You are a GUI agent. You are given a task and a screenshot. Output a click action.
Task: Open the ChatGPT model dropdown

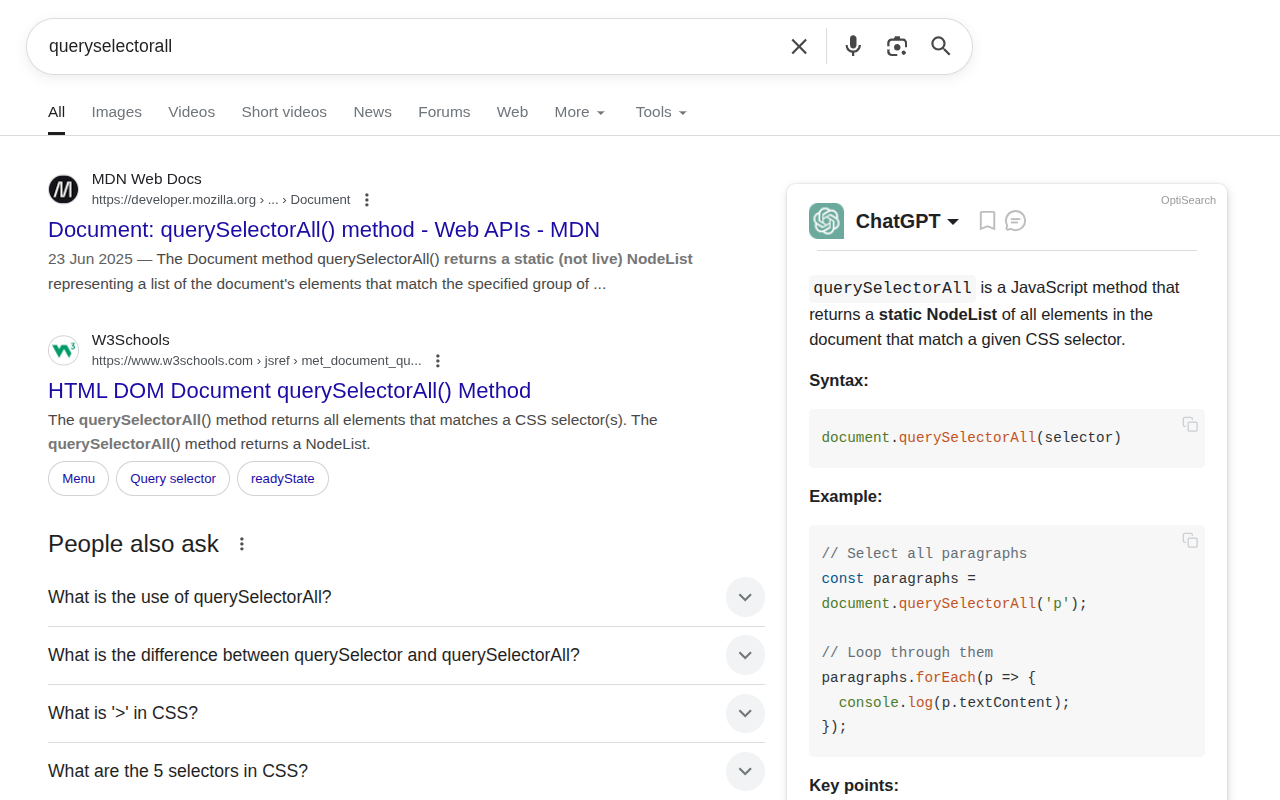tap(953, 221)
